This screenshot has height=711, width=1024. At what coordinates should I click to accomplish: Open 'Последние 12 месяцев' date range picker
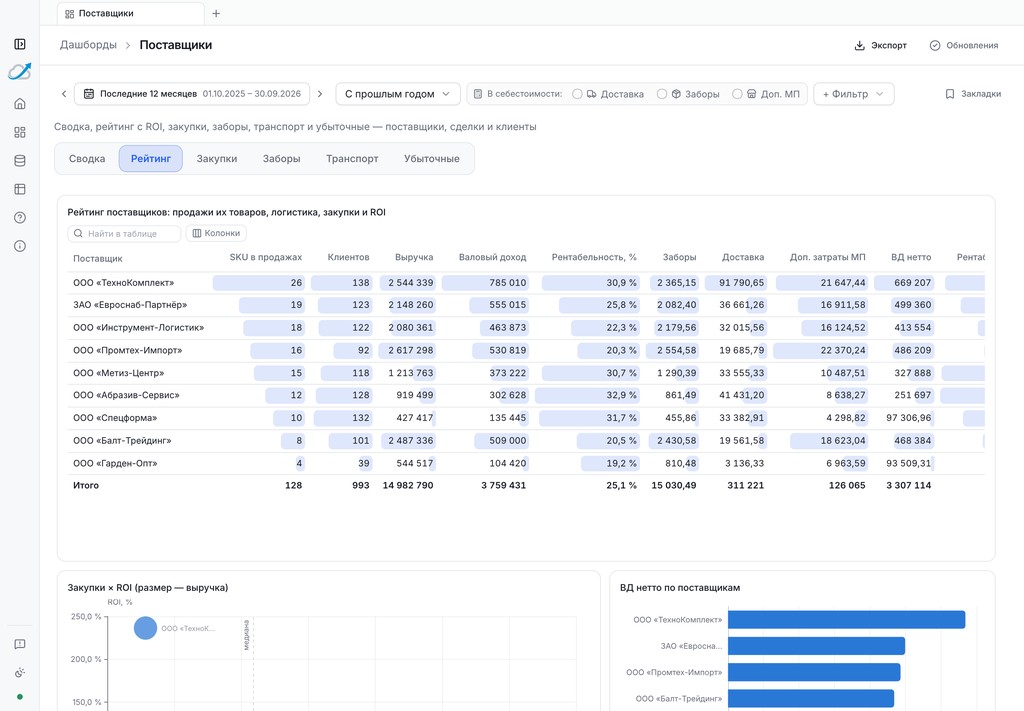tap(192, 94)
